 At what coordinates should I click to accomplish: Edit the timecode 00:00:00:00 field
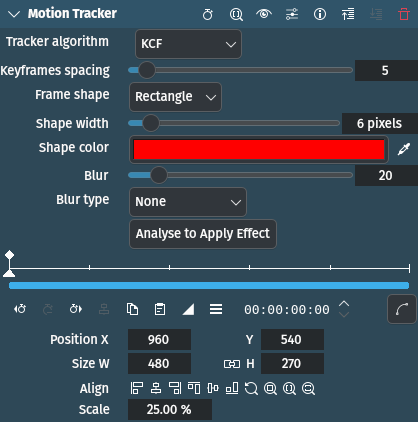pos(287,310)
